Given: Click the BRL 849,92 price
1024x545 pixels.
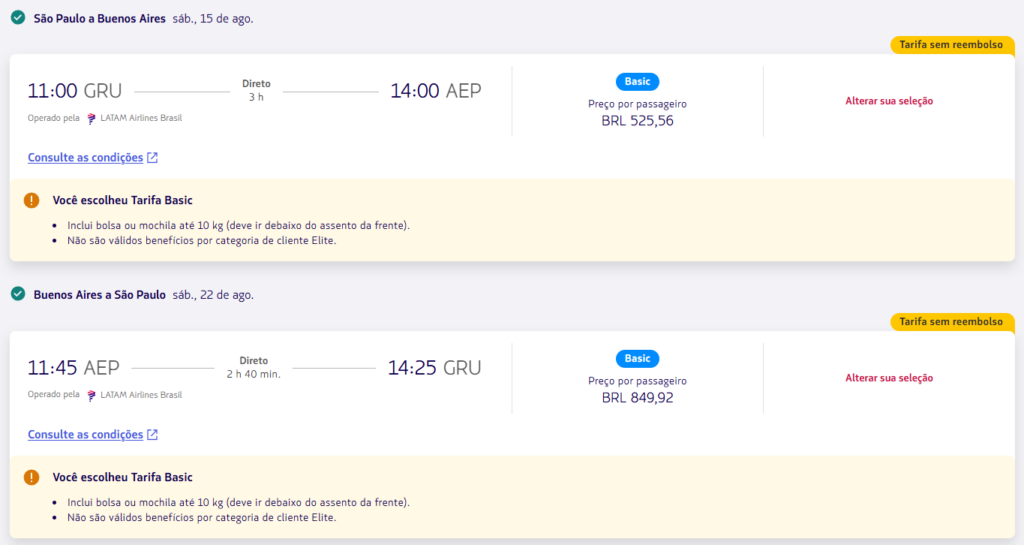Looking at the screenshot, I should [637, 397].
